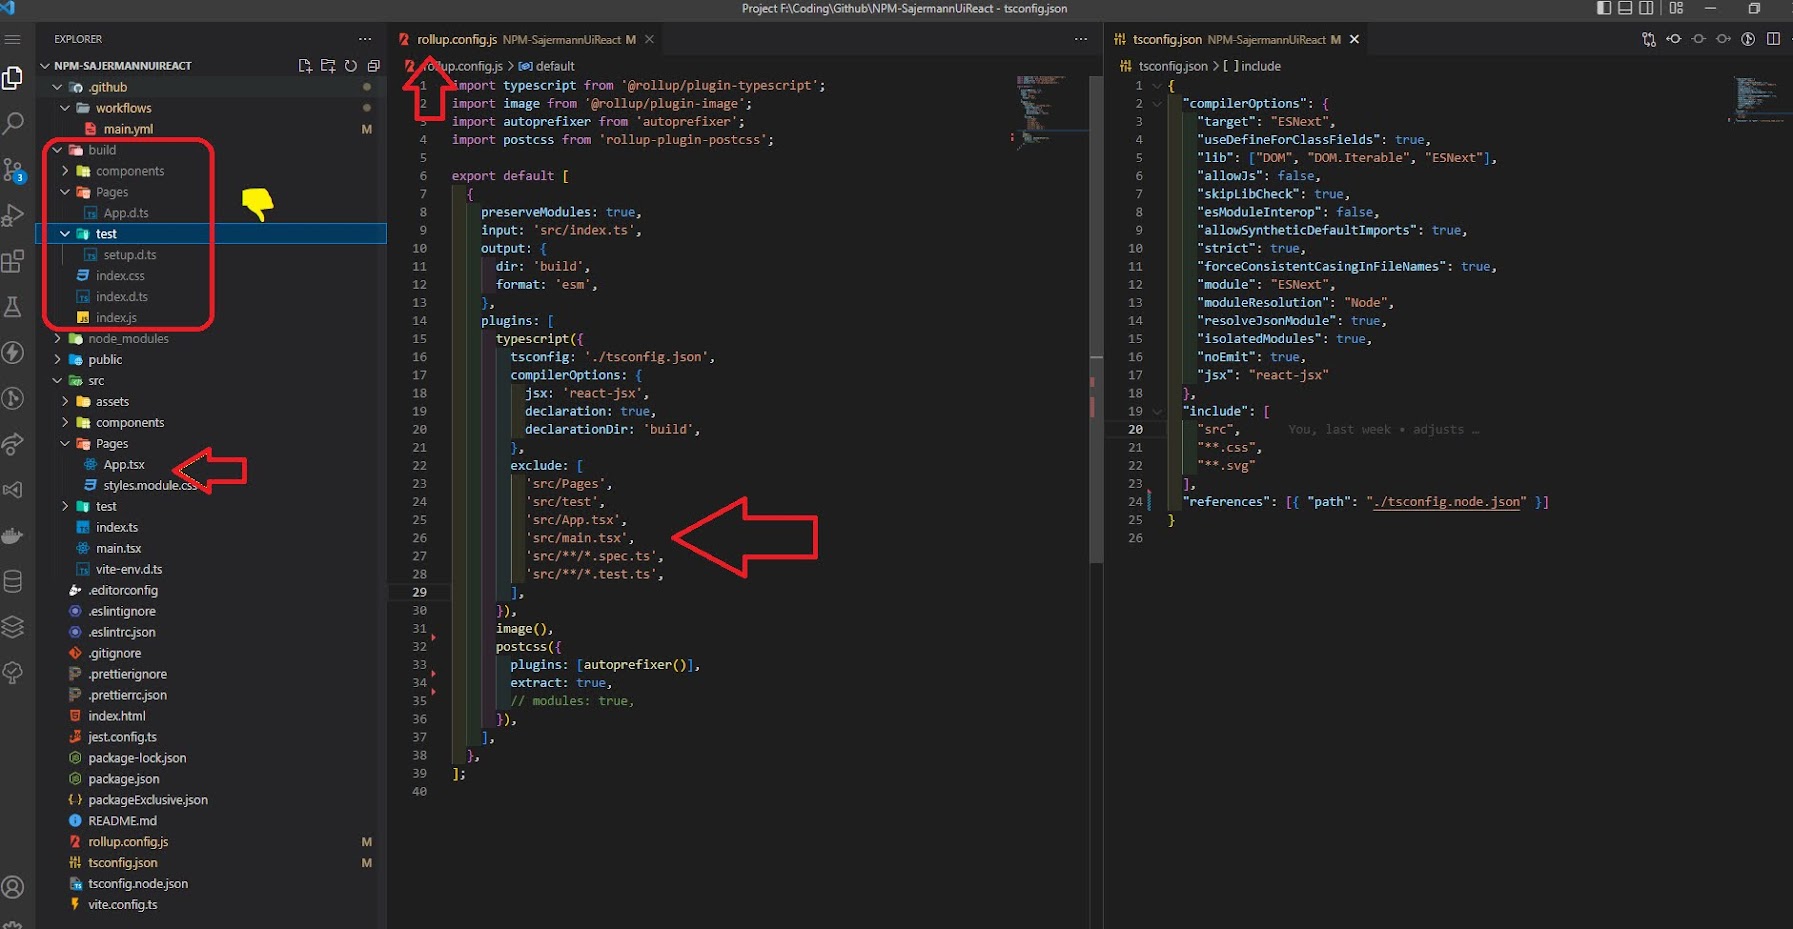Open README.md in Explorer

click(x=122, y=821)
